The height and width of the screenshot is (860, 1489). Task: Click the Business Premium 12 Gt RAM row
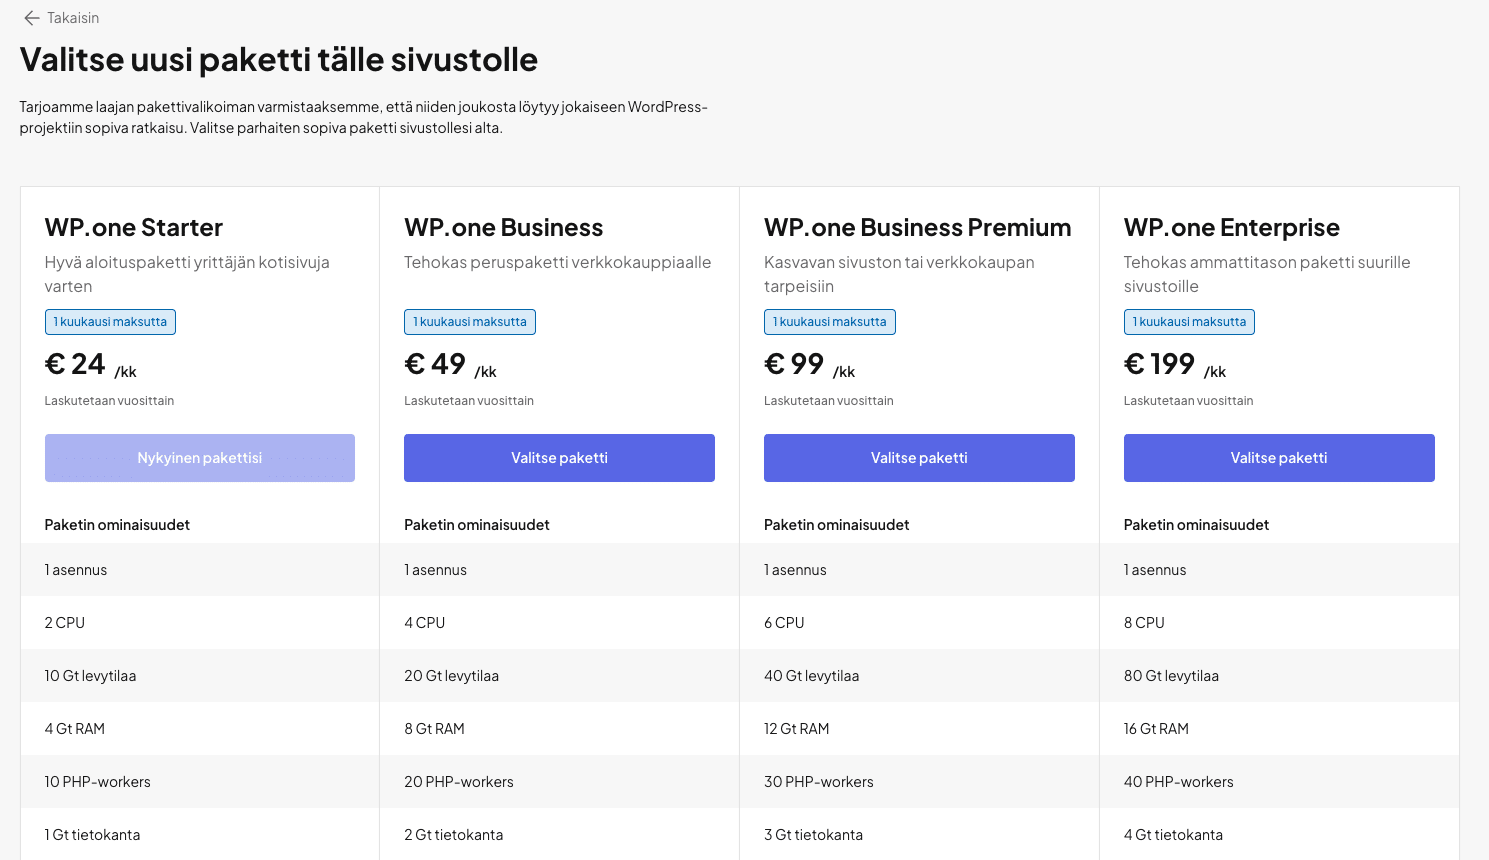coord(797,729)
